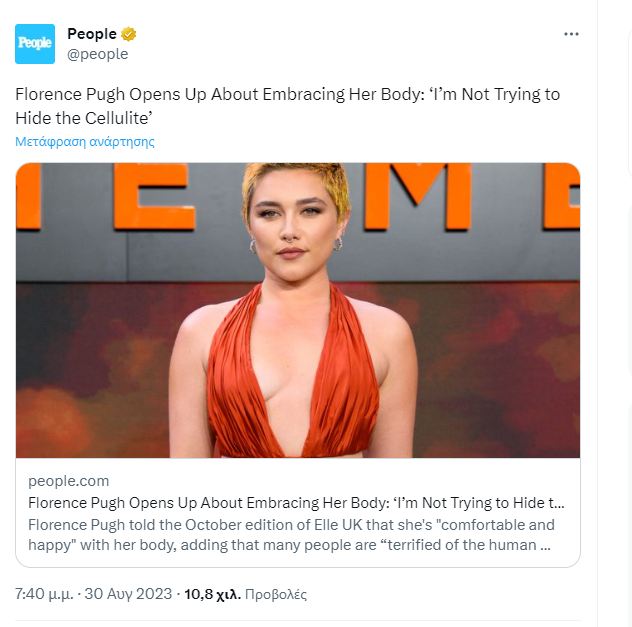The image size is (632, 627).
Task: Click the Προβολές views label
Action: tap(276, 594)
